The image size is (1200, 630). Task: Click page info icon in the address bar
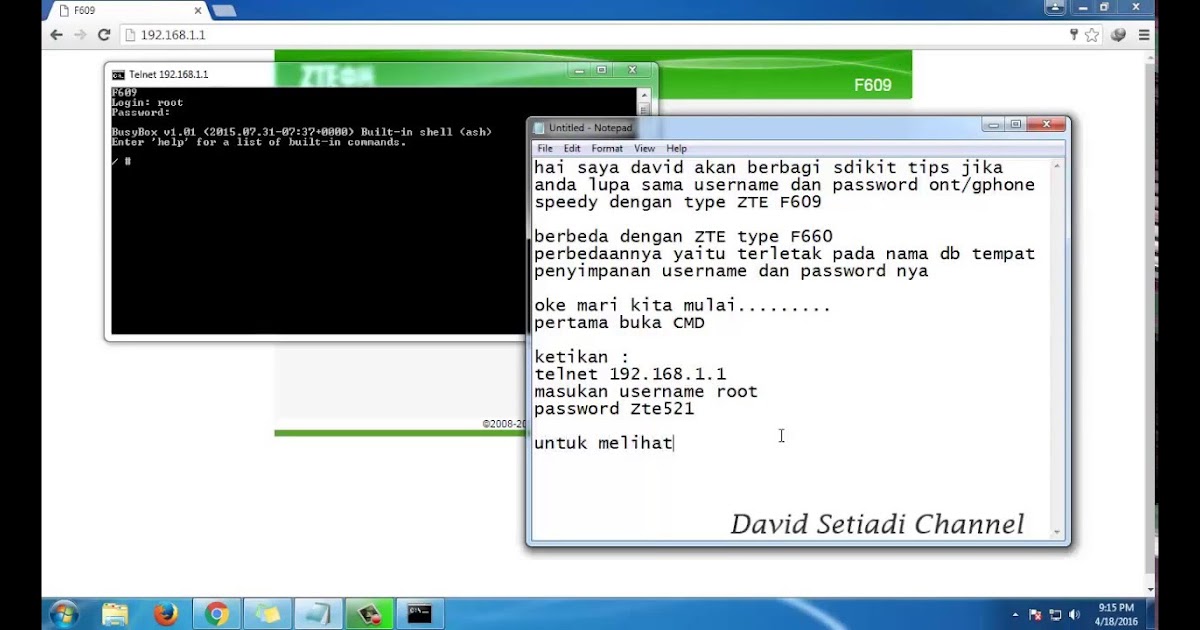130,35
